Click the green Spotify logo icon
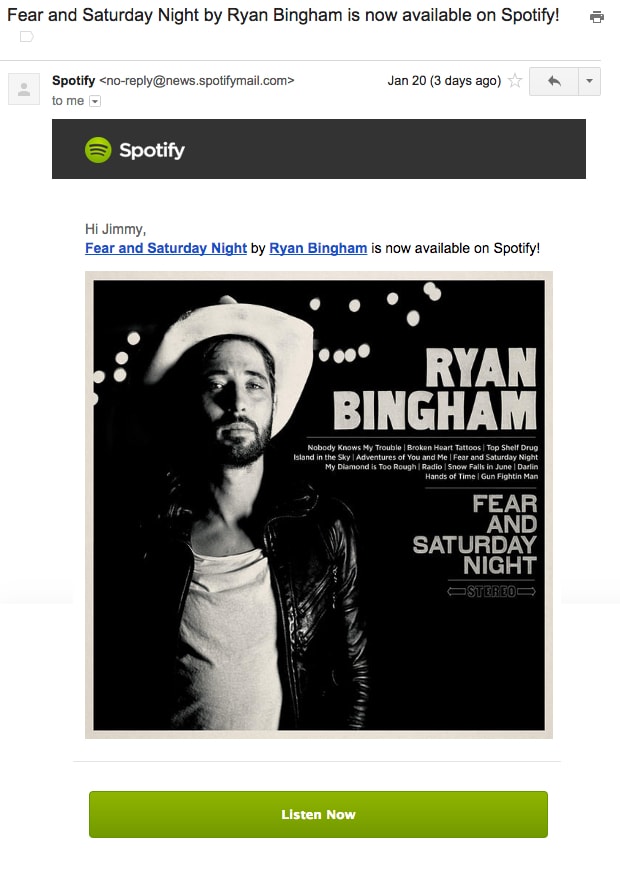 pos(98,150)
